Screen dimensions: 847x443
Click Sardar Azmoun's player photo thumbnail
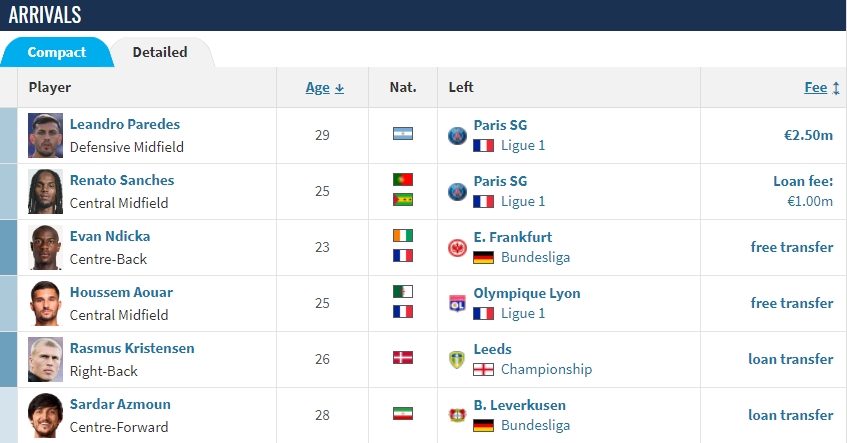coord(45,415)
